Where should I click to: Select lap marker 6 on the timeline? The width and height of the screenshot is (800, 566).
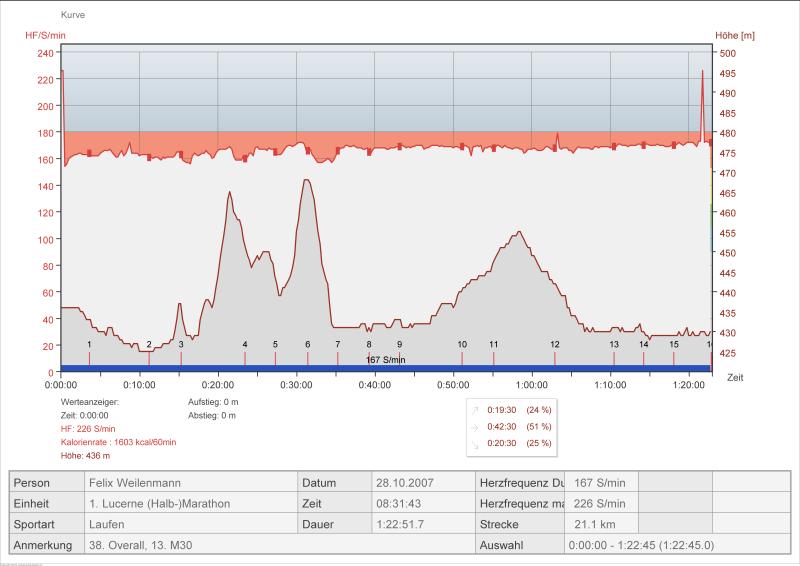pyautogui.click(x=307, y=345)
